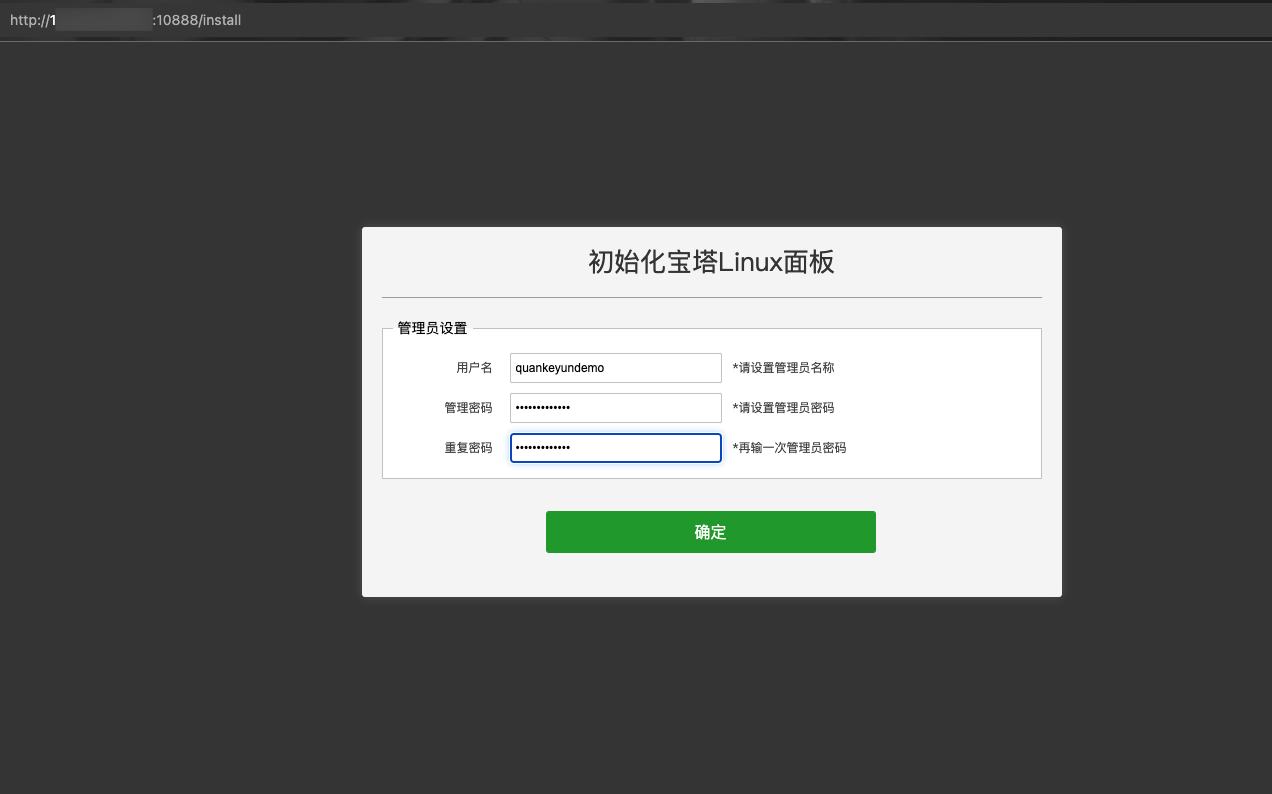
Task: Focus the 管理密码 password field
Action: pyautogui.click(x=615, y=408)
